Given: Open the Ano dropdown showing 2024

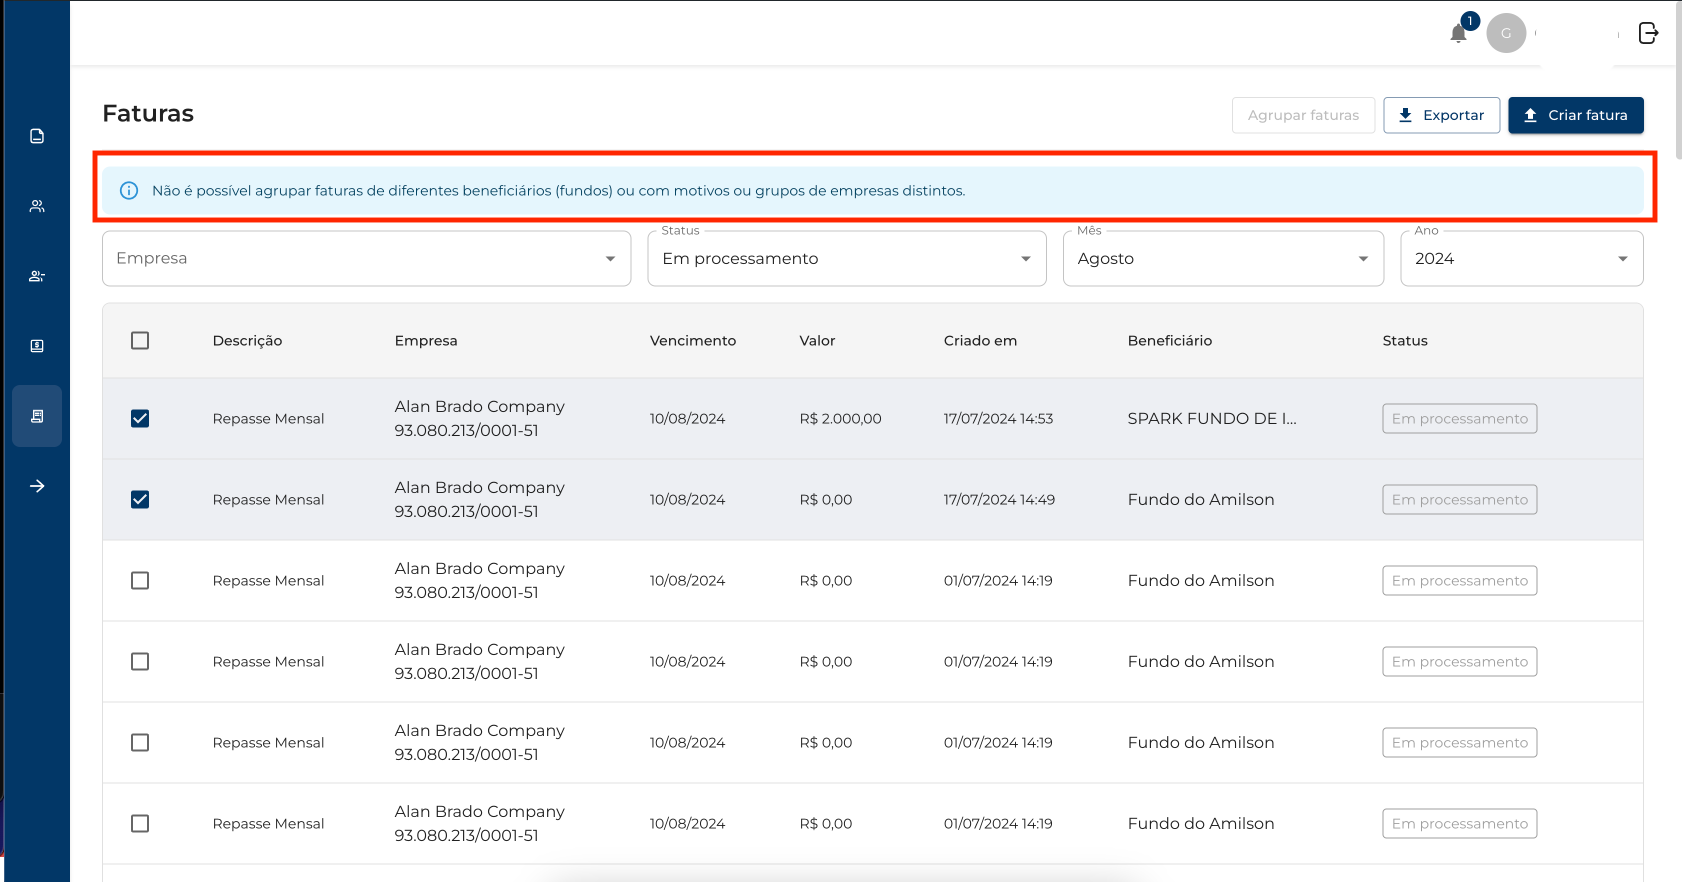Looking at the screenshot, I should click(x=1520, y=259).
